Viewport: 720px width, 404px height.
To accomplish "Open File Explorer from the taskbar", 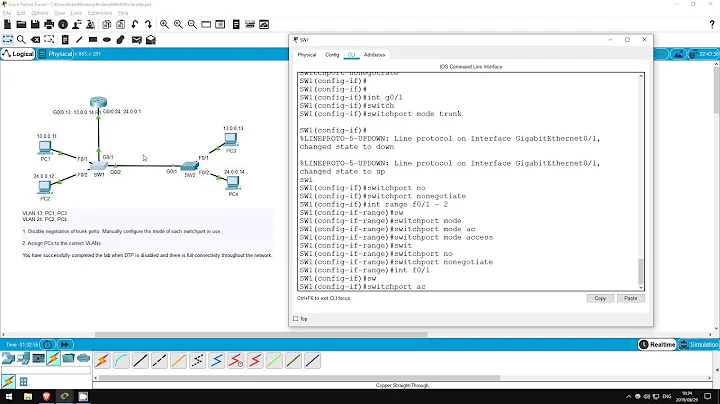I will click(28, 396).
